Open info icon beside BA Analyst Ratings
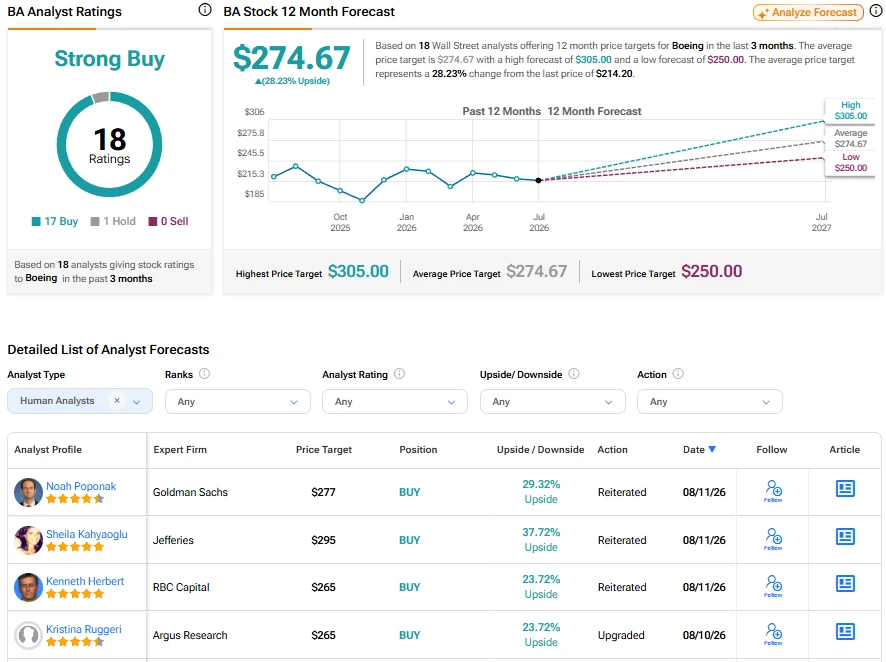Viewport: 886px width, 662px height. pos(205,10)
